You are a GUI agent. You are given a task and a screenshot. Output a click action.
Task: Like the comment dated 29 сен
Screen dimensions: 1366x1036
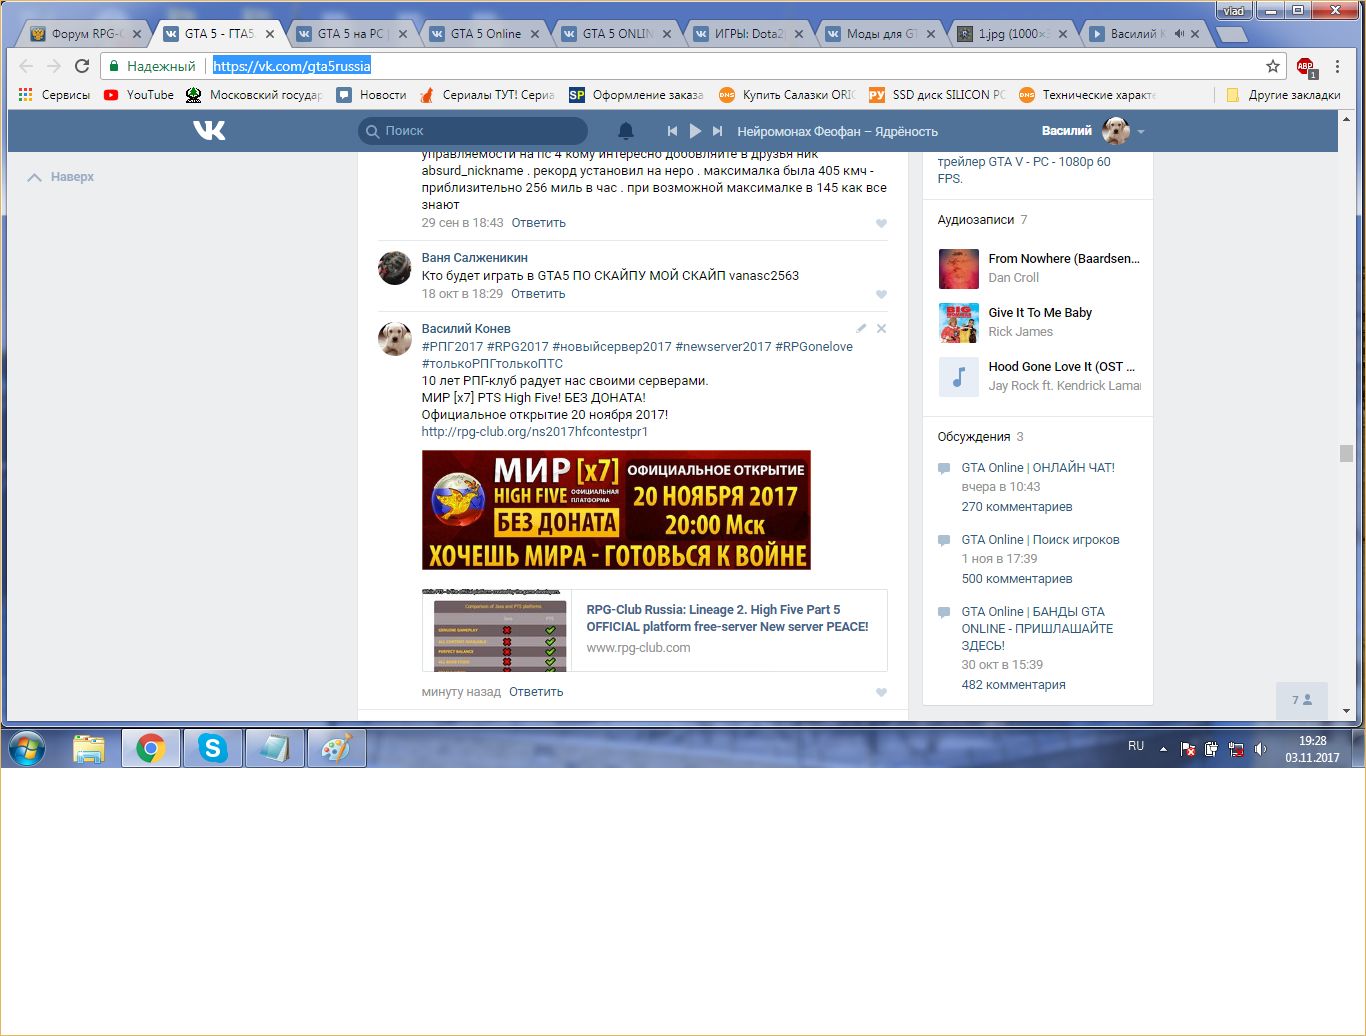click(881, 224)
